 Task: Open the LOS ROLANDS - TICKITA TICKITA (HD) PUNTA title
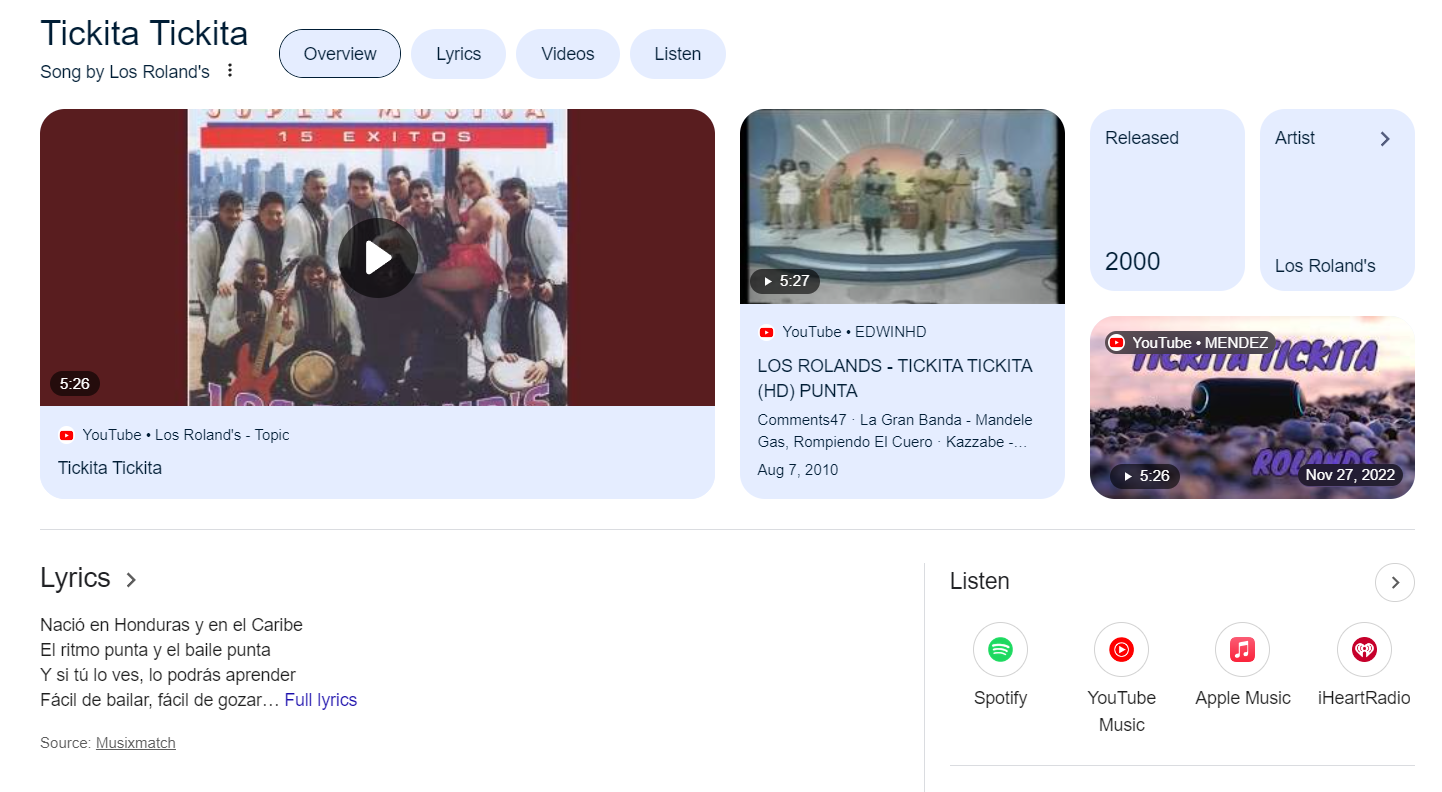895,378
